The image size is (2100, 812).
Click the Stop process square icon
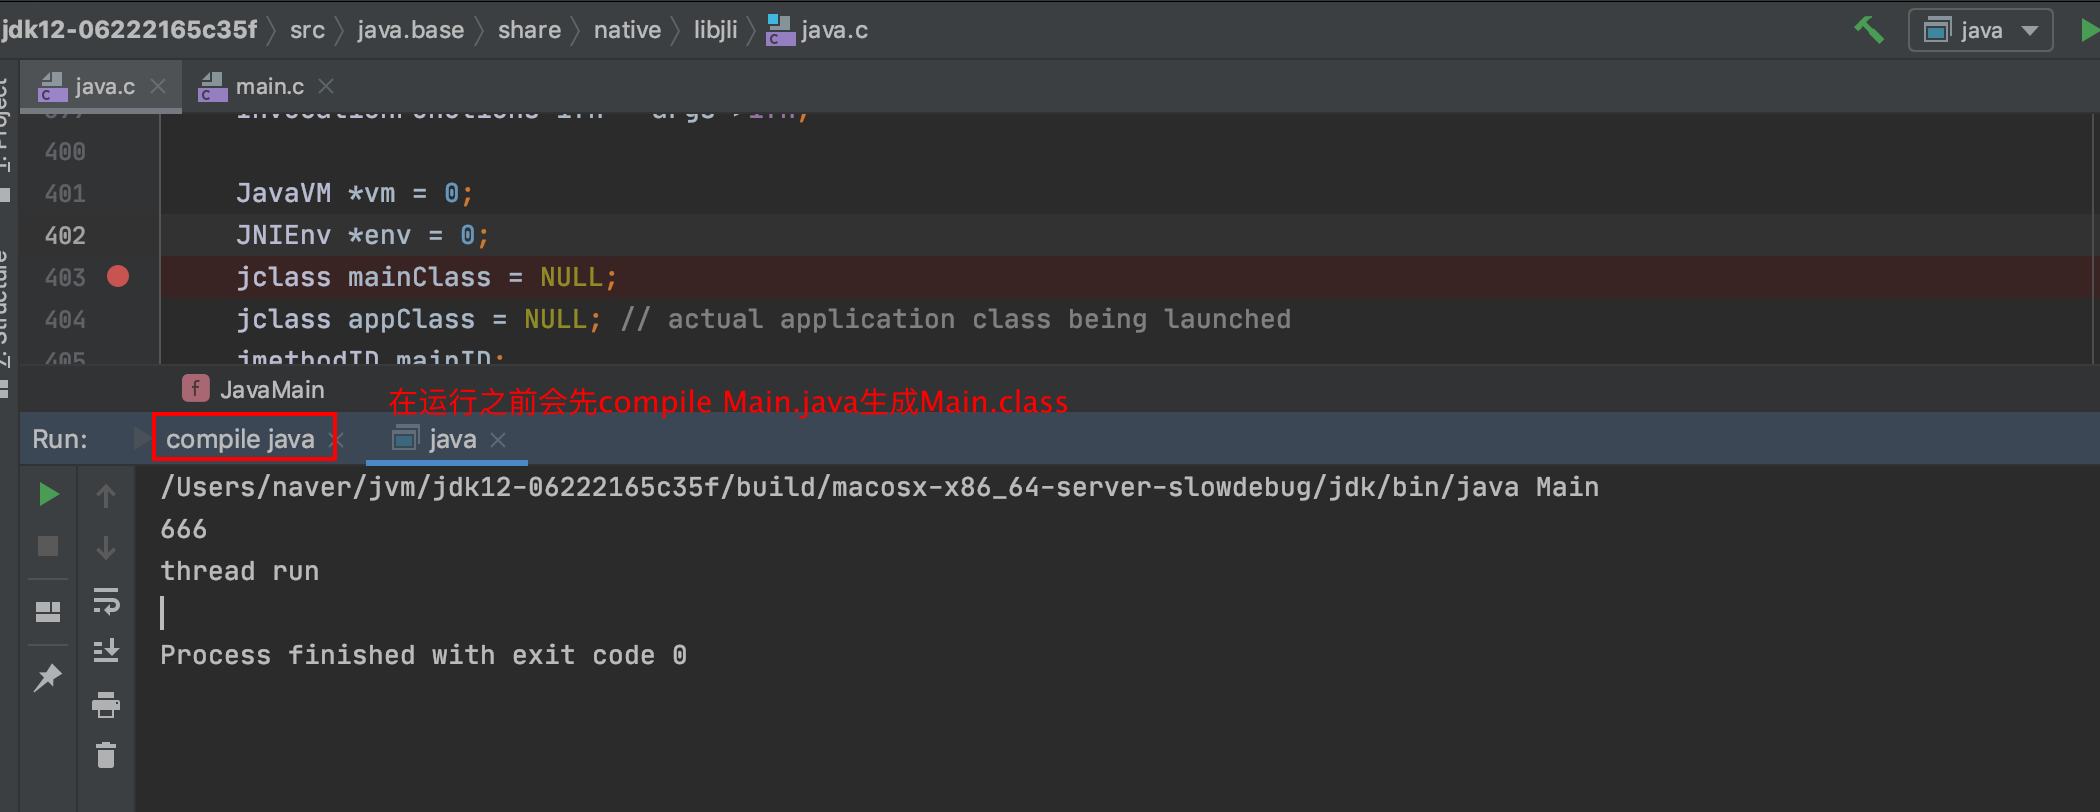point(48,546)
